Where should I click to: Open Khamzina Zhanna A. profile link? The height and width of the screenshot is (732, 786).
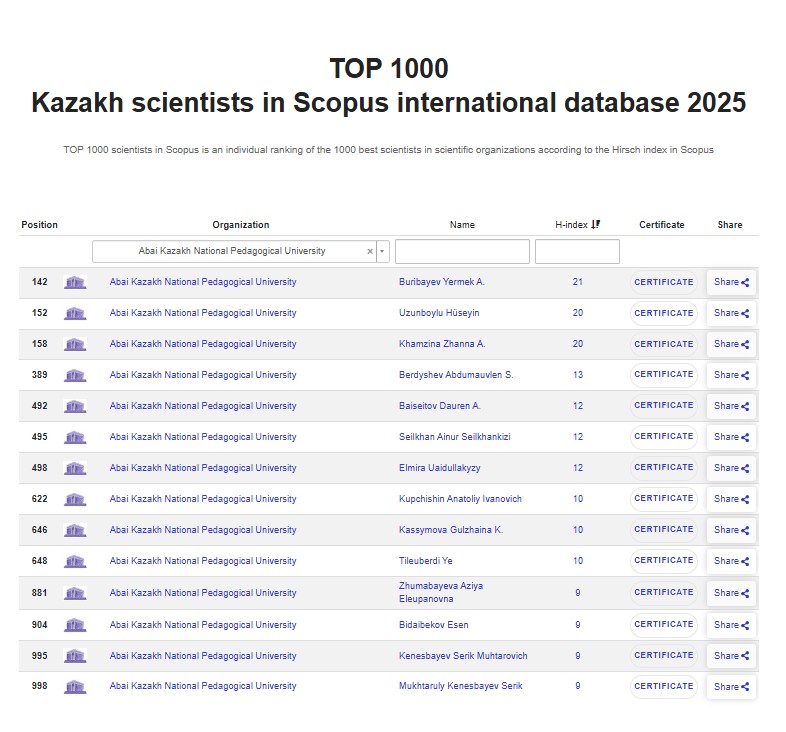click(442, 344)
